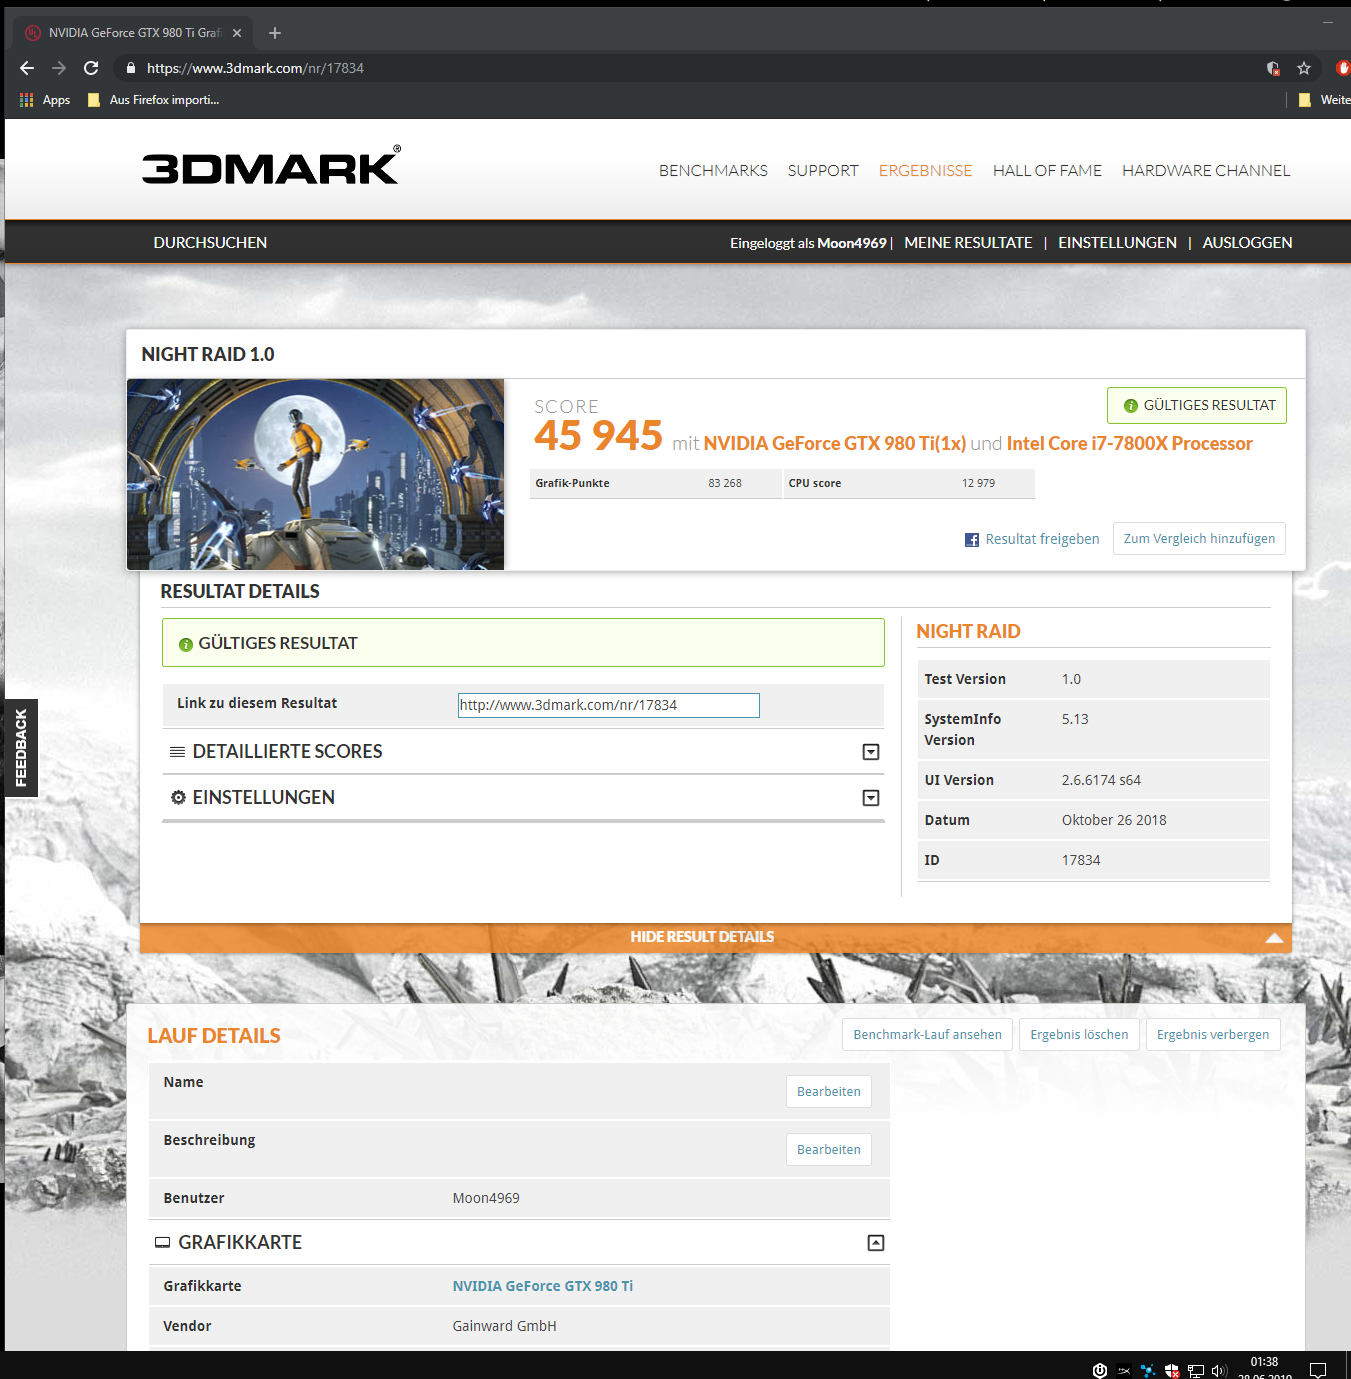The image size is (1351, 1379).
Task: Open NVIDIA GeForce GTX 980 Ti Grafikkarte link
Action: pos(543,1286)
